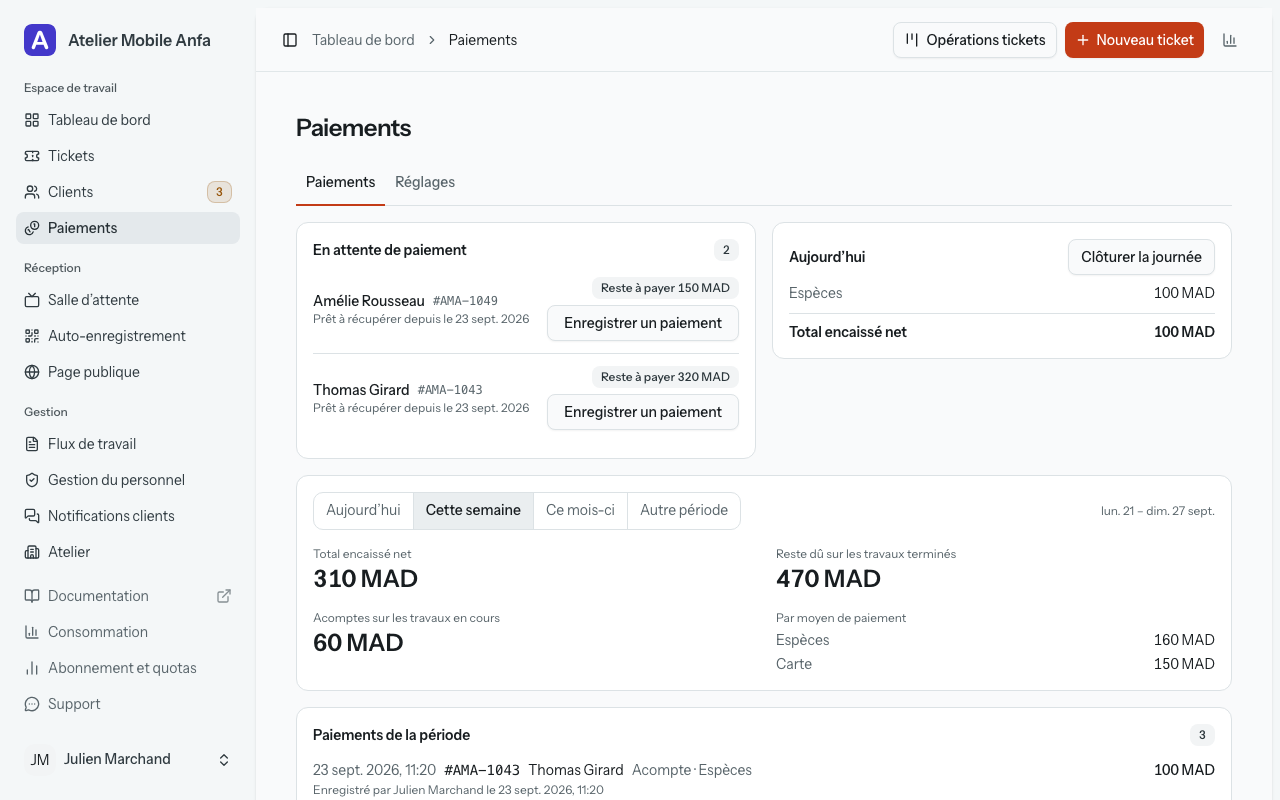Click the Tableau de bord breadcrumb link
Screen dimensions: 1280x800
tap(363, 40)
